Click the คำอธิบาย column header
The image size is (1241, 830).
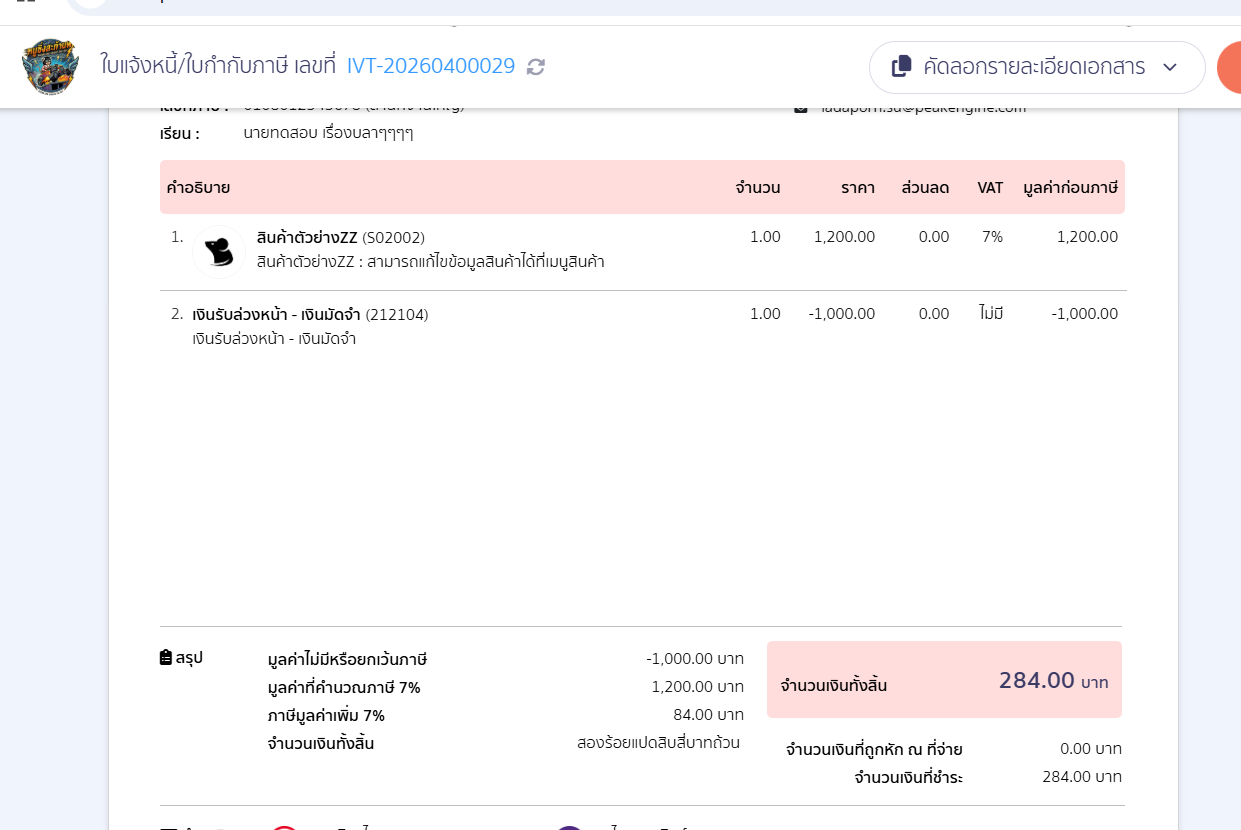(199, 187)
